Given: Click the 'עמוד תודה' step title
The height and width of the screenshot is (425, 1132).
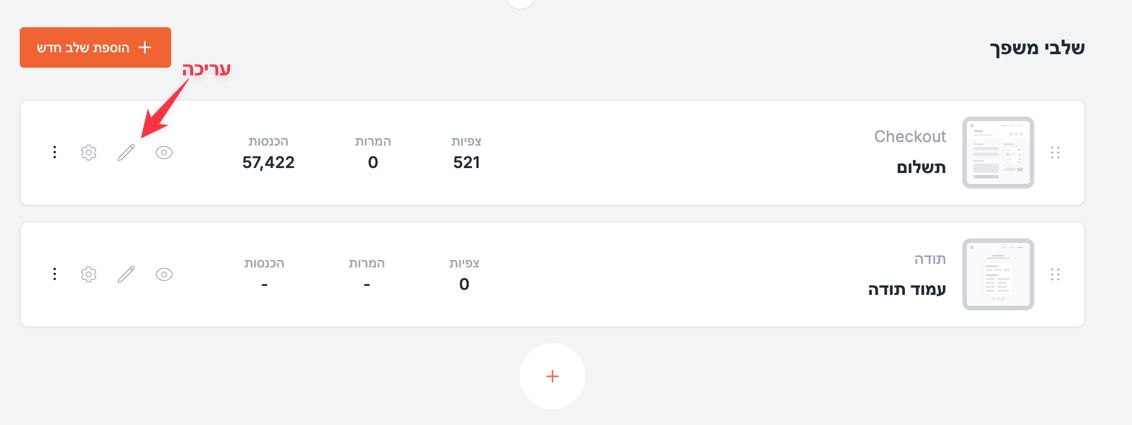Looking at the screenshot, I should [907, 290].
